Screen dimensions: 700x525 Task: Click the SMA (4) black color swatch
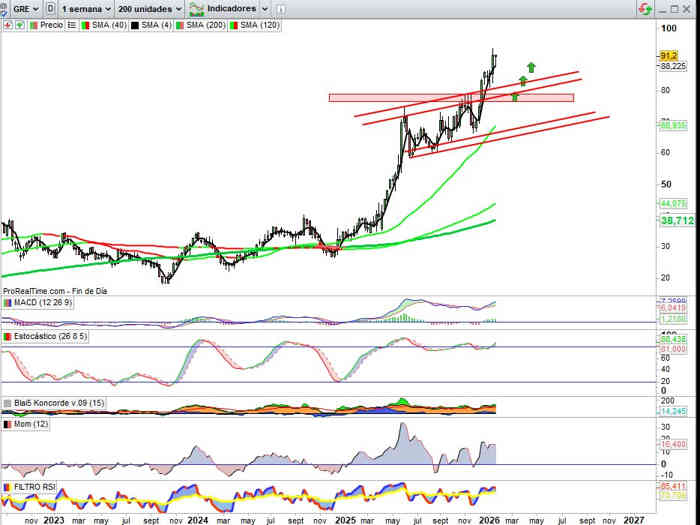pos(134,23)
